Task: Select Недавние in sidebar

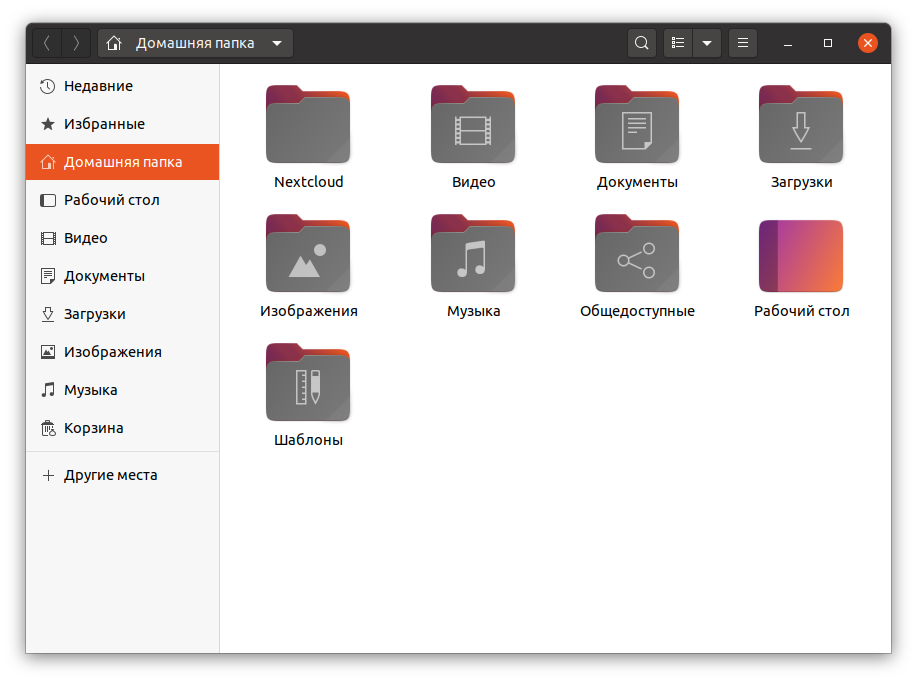Action: pyautogui.click(x=122, y=86)
